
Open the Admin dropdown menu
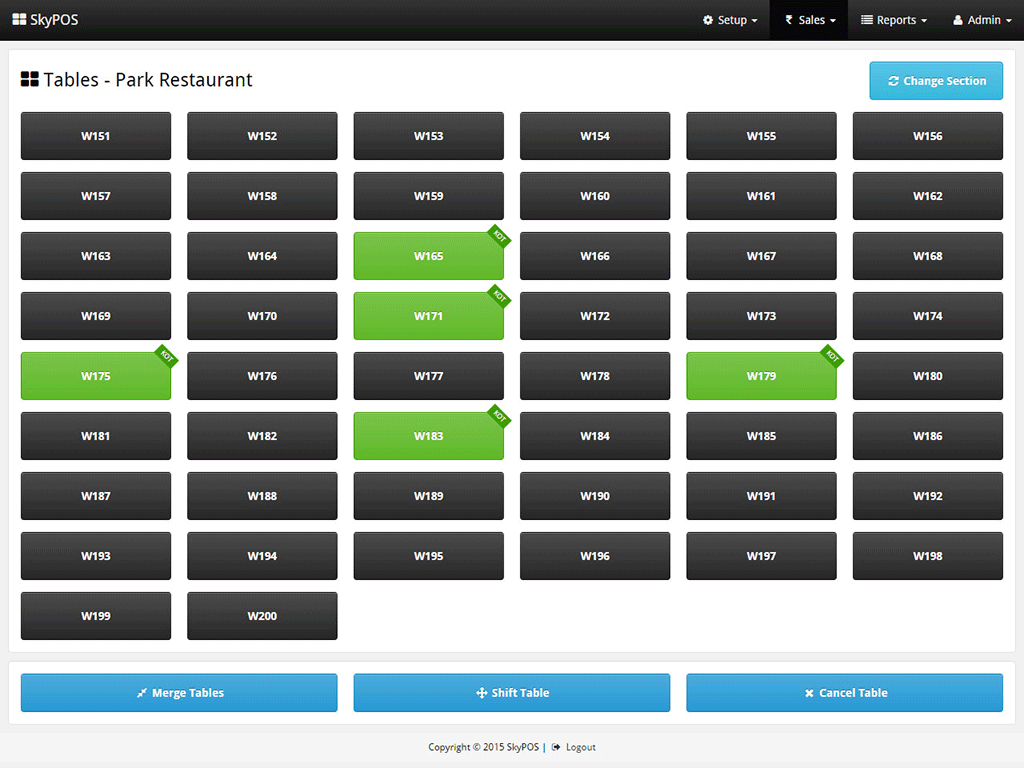[x=982, y=20]
